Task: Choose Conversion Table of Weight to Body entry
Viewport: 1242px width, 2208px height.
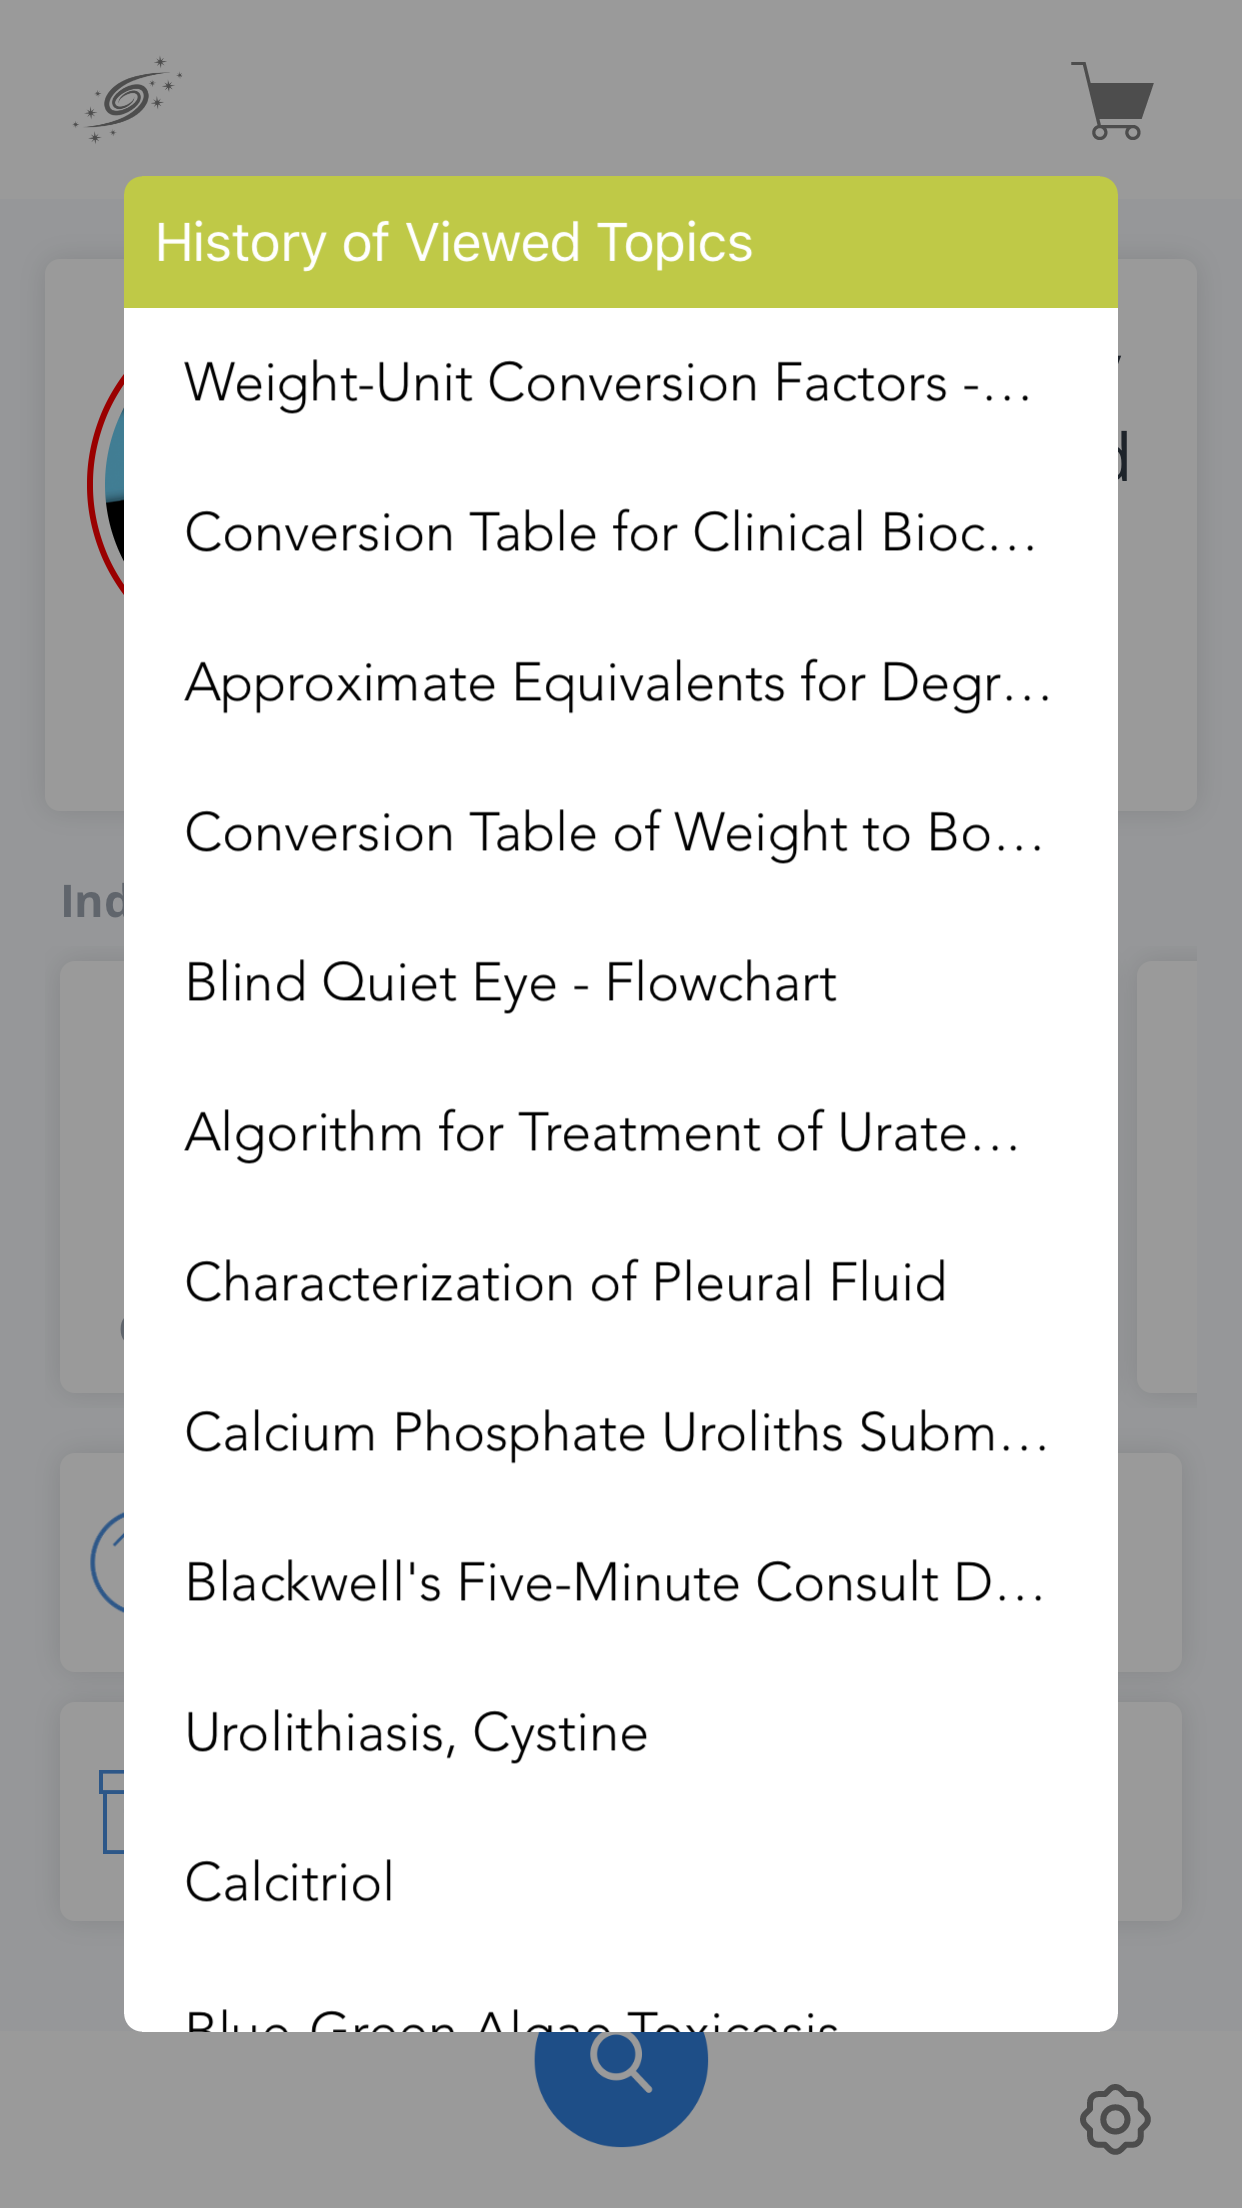Action: click(613, 833)
